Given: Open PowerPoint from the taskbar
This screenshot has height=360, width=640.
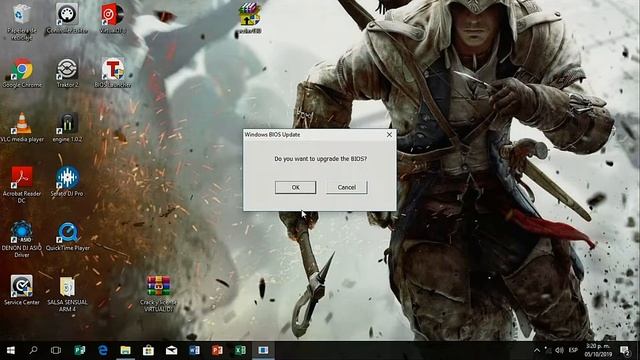Looking at the screenshot, I should pyautogui.click(x=217, y=350).
